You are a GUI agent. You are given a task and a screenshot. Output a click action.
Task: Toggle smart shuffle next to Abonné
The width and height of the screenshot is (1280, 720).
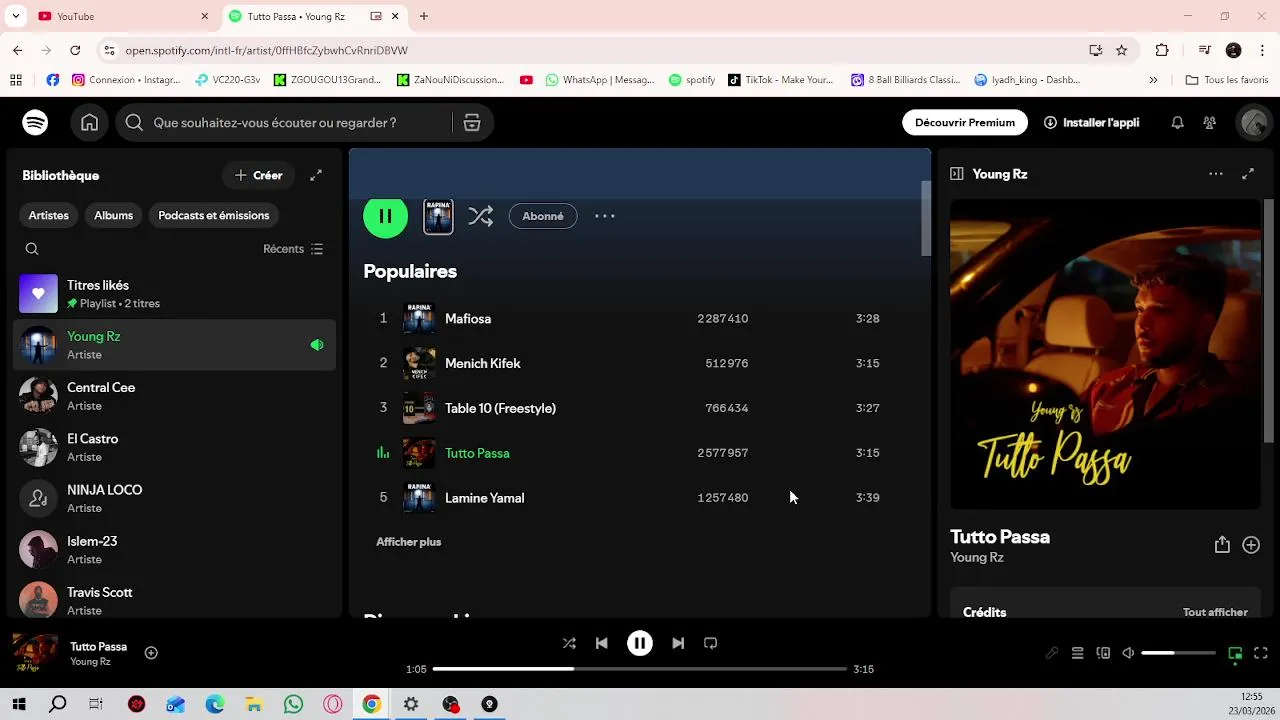[481, 216]
